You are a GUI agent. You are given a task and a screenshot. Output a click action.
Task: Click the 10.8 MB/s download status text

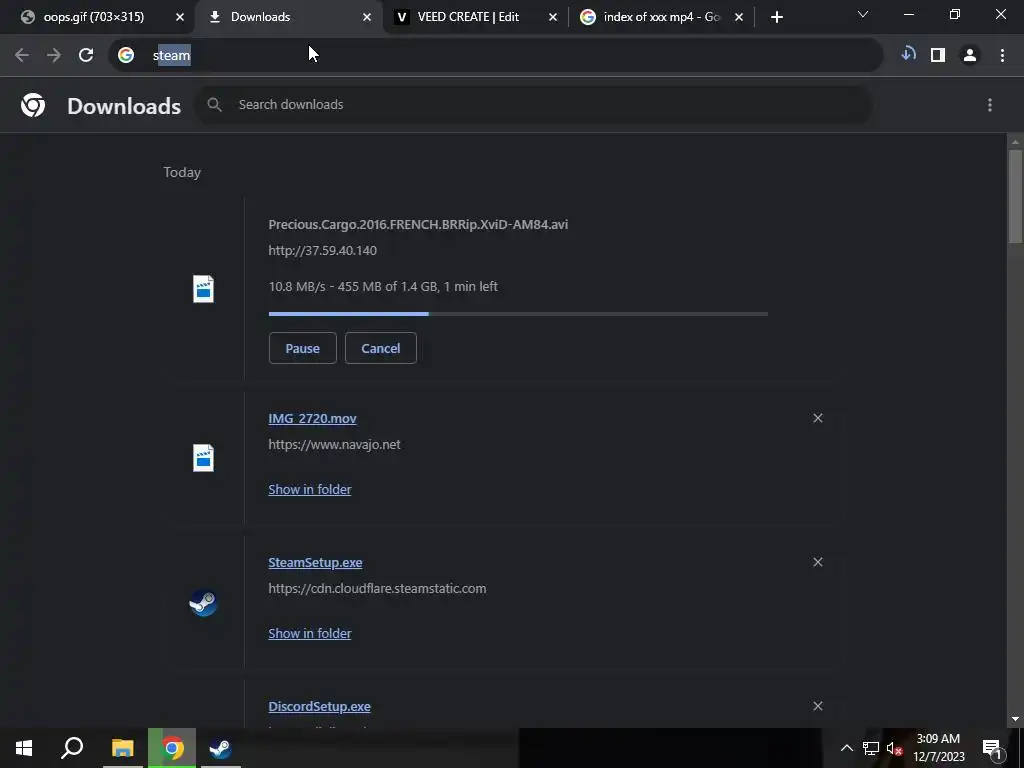[383, 287]
